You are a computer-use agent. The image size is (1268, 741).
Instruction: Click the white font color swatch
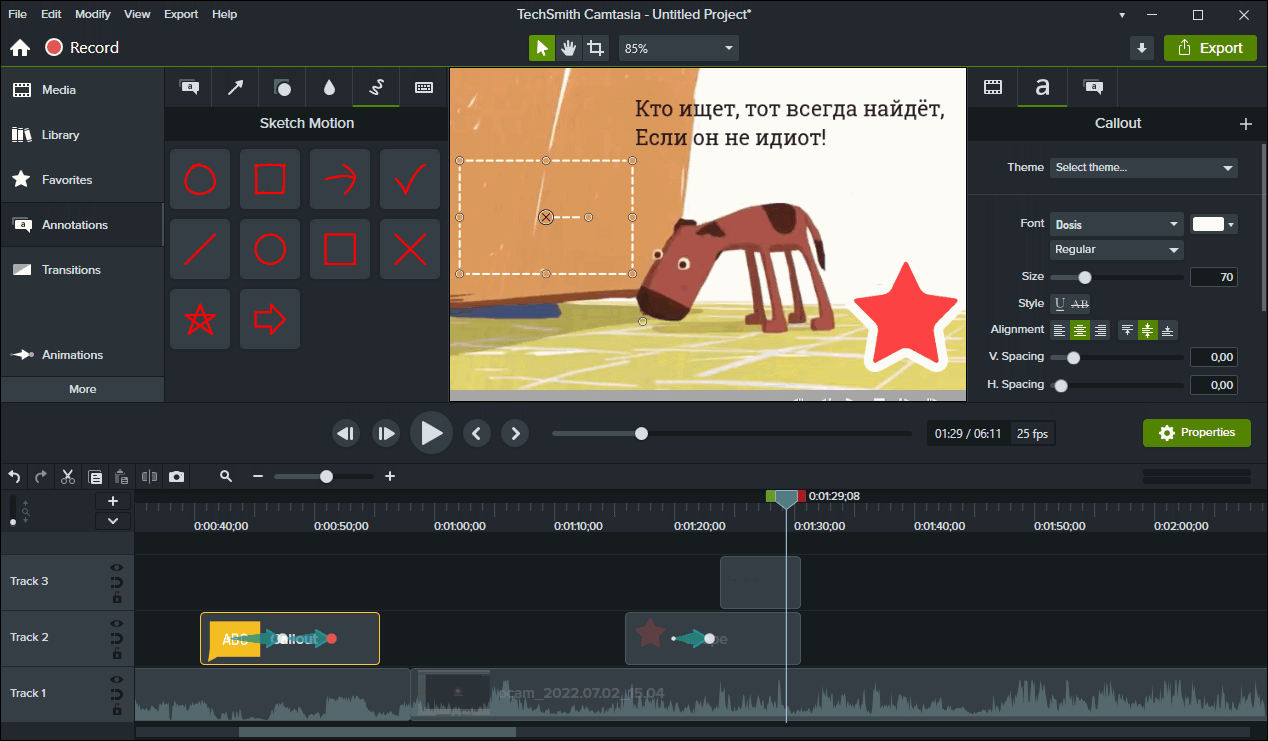click(x=1208, y=224)
